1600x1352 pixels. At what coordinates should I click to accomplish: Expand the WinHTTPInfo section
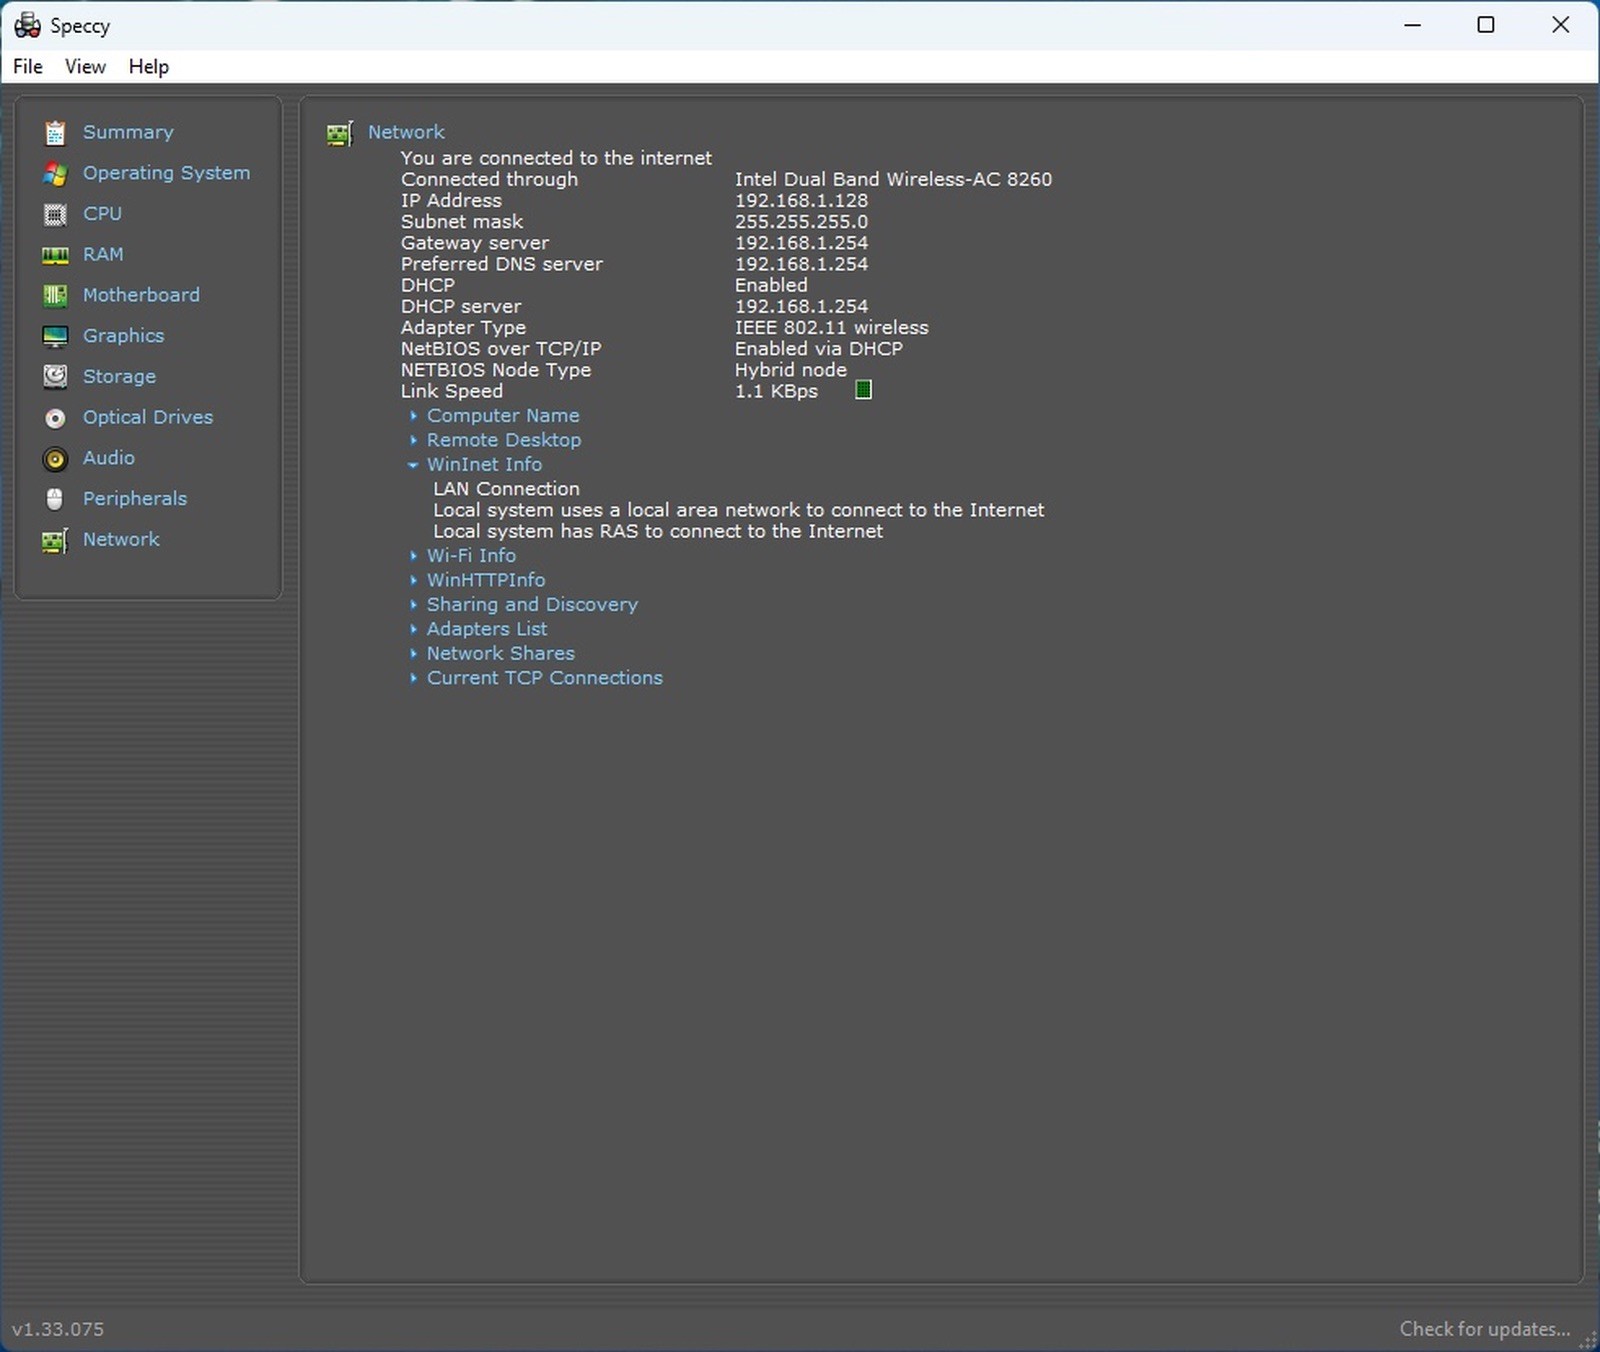pyautogui.click(x=413, y=580)
